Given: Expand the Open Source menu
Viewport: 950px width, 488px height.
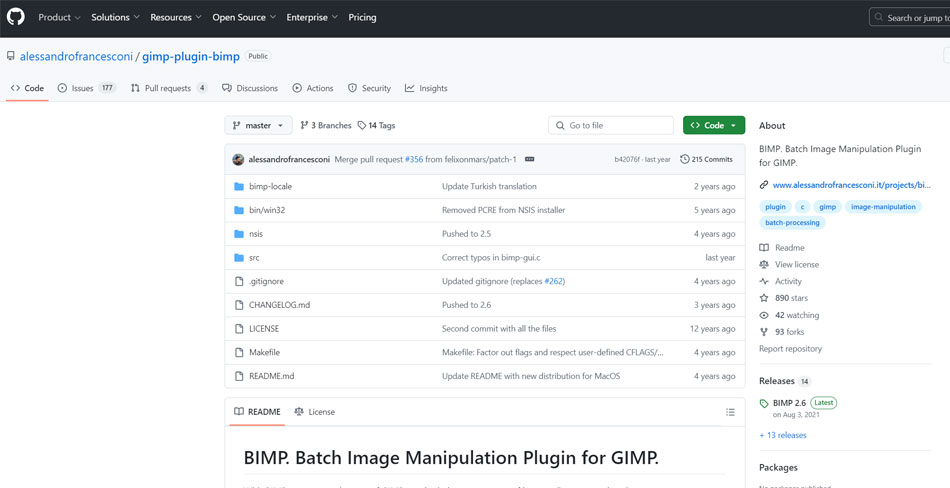Looking at the screenshot, I should click(x=244, y=18).
